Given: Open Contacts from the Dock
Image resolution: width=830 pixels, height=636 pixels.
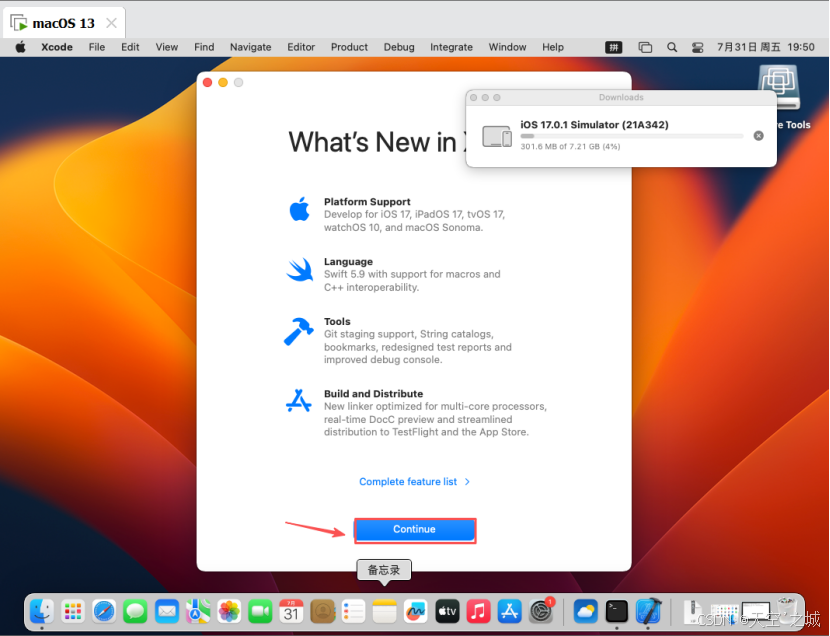Looking at the screenshot, I should point(323,612).
